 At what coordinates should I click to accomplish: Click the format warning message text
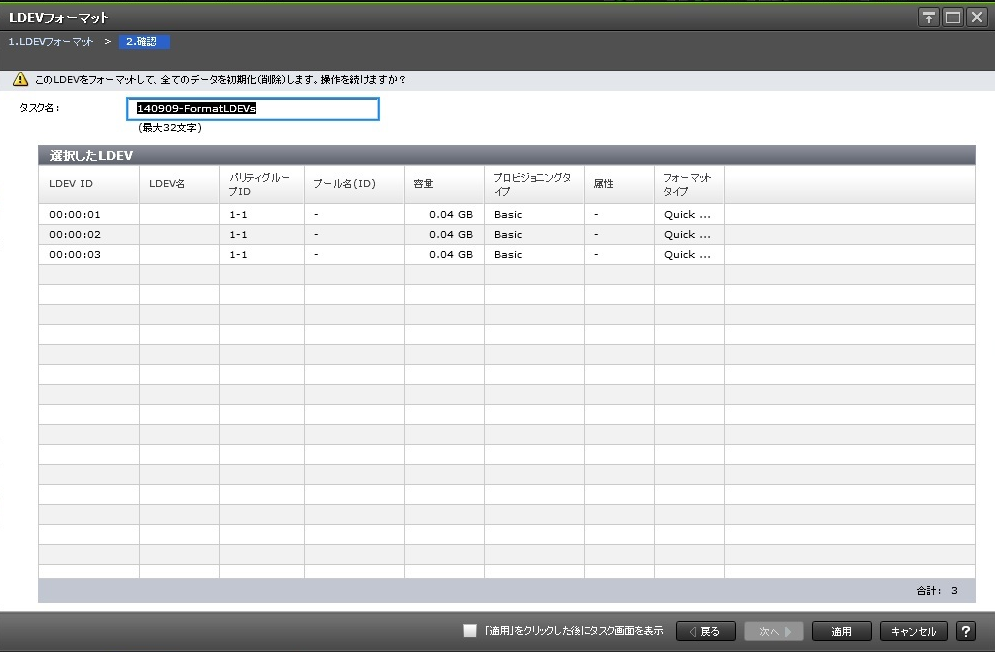coord(220,79)
